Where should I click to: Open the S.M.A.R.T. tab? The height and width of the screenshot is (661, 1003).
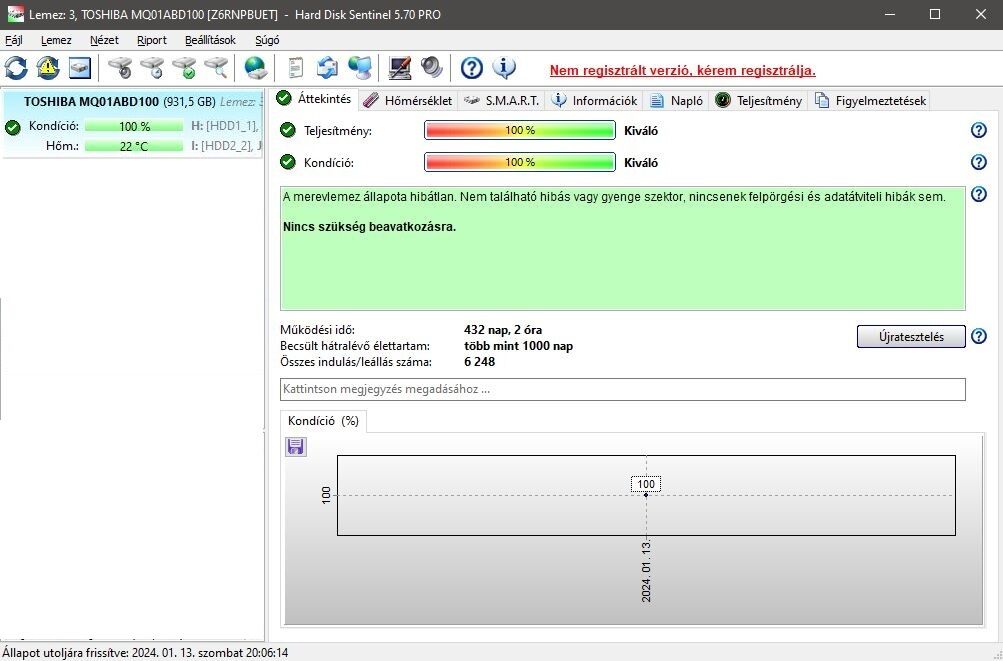(502, 100)
